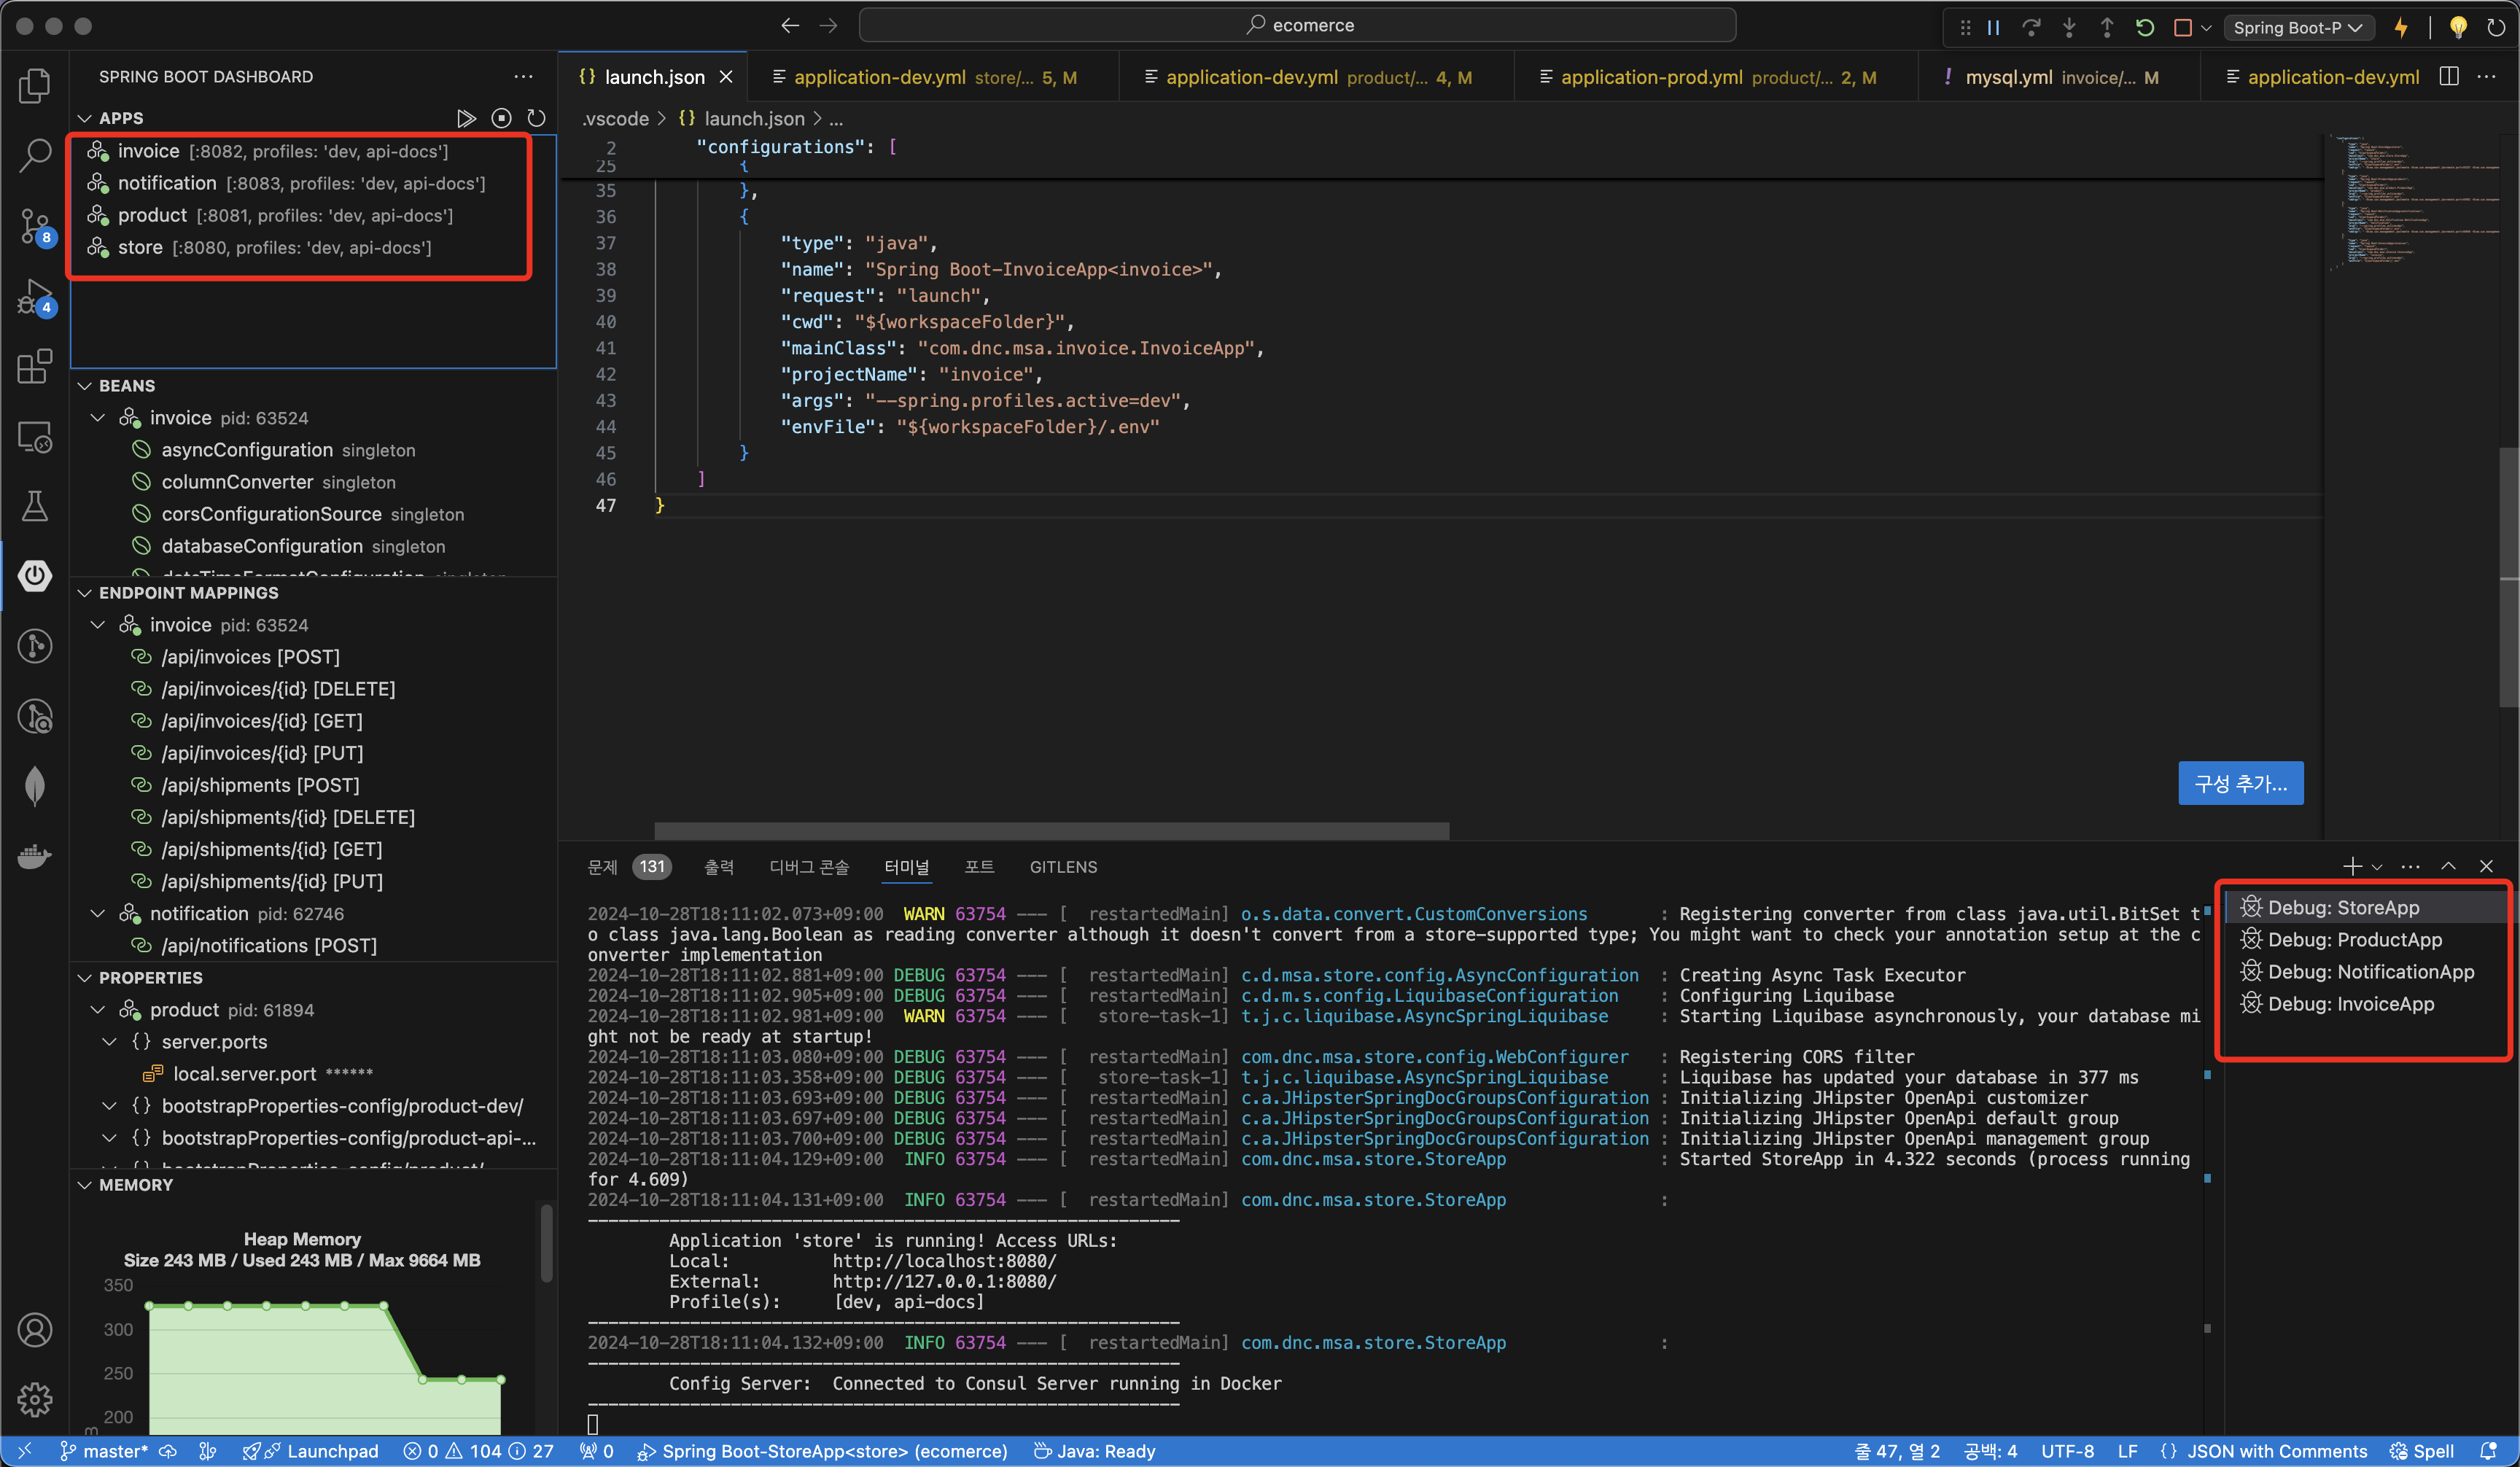Refresh the APPS list
The height and width of the screenshot is (1467, 2520).
(537, 118)
